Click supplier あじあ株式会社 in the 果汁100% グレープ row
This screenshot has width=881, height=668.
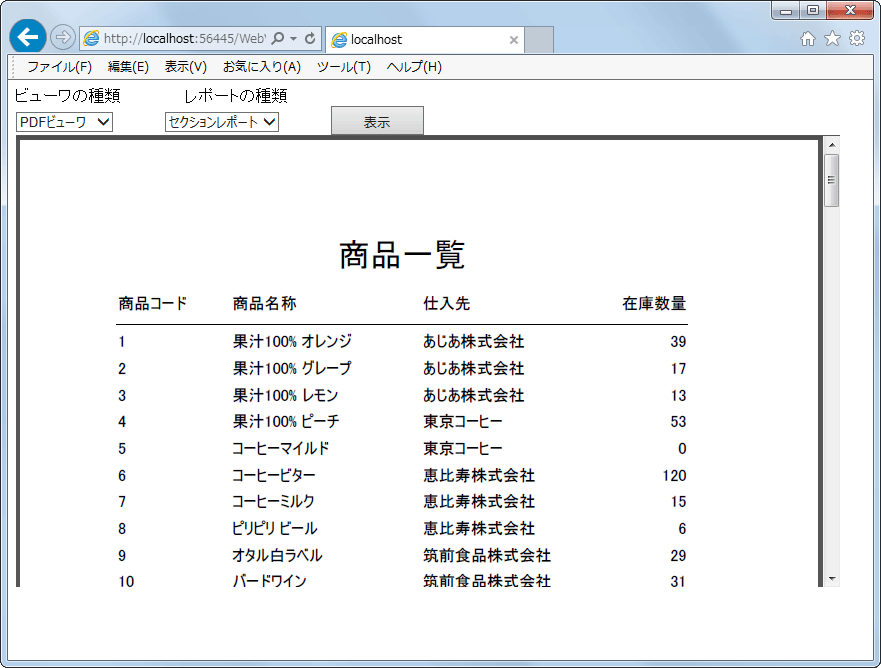tap(474, 368)
